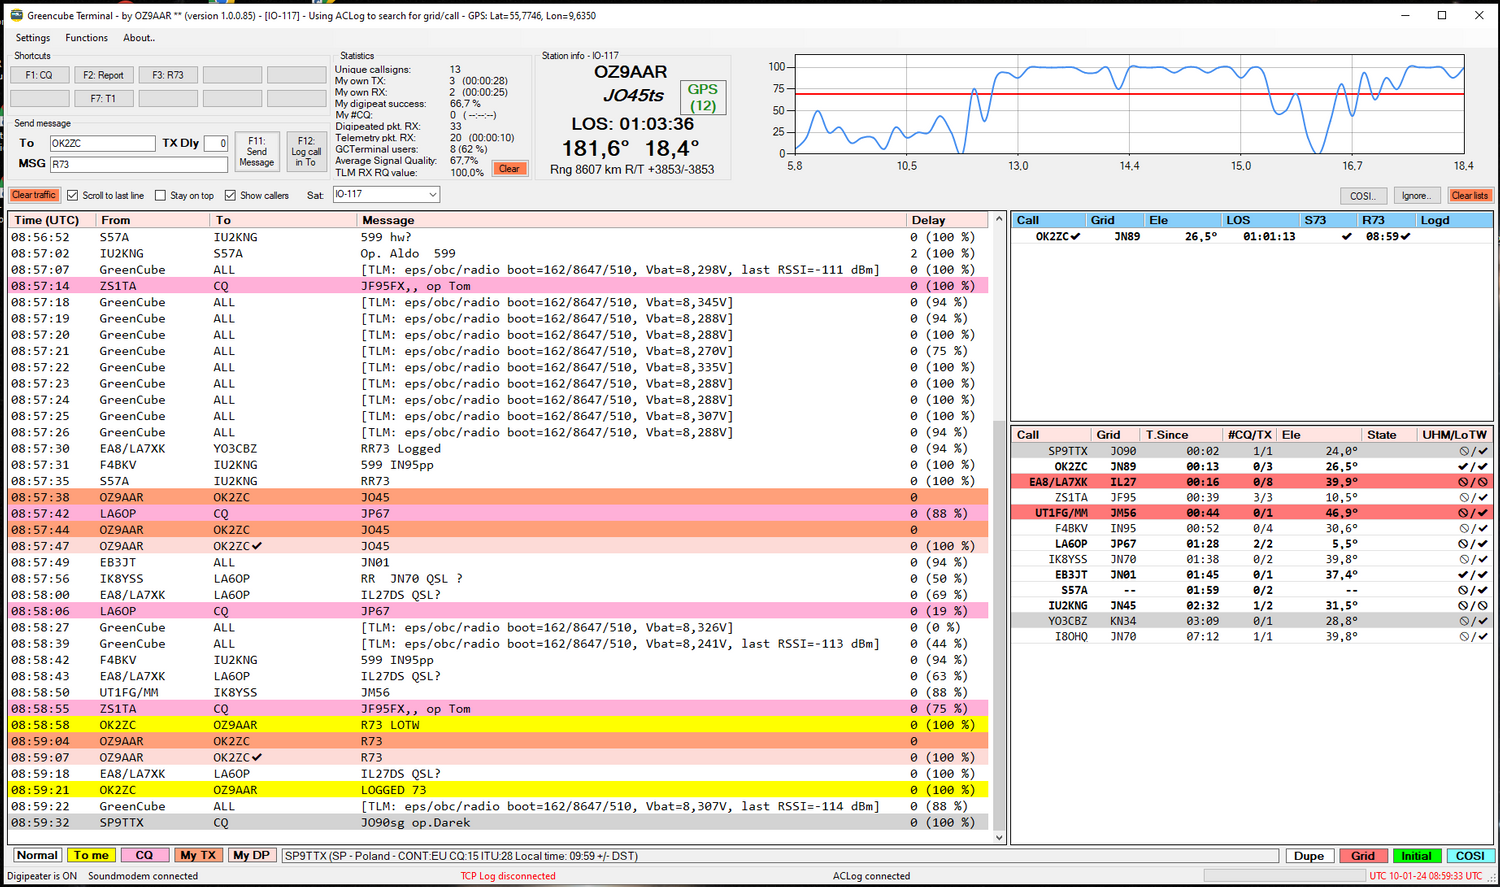Viewport: 1500px width, 887px height.
Task: Select the yellow To me legend swatch
Action: point(91,855)
